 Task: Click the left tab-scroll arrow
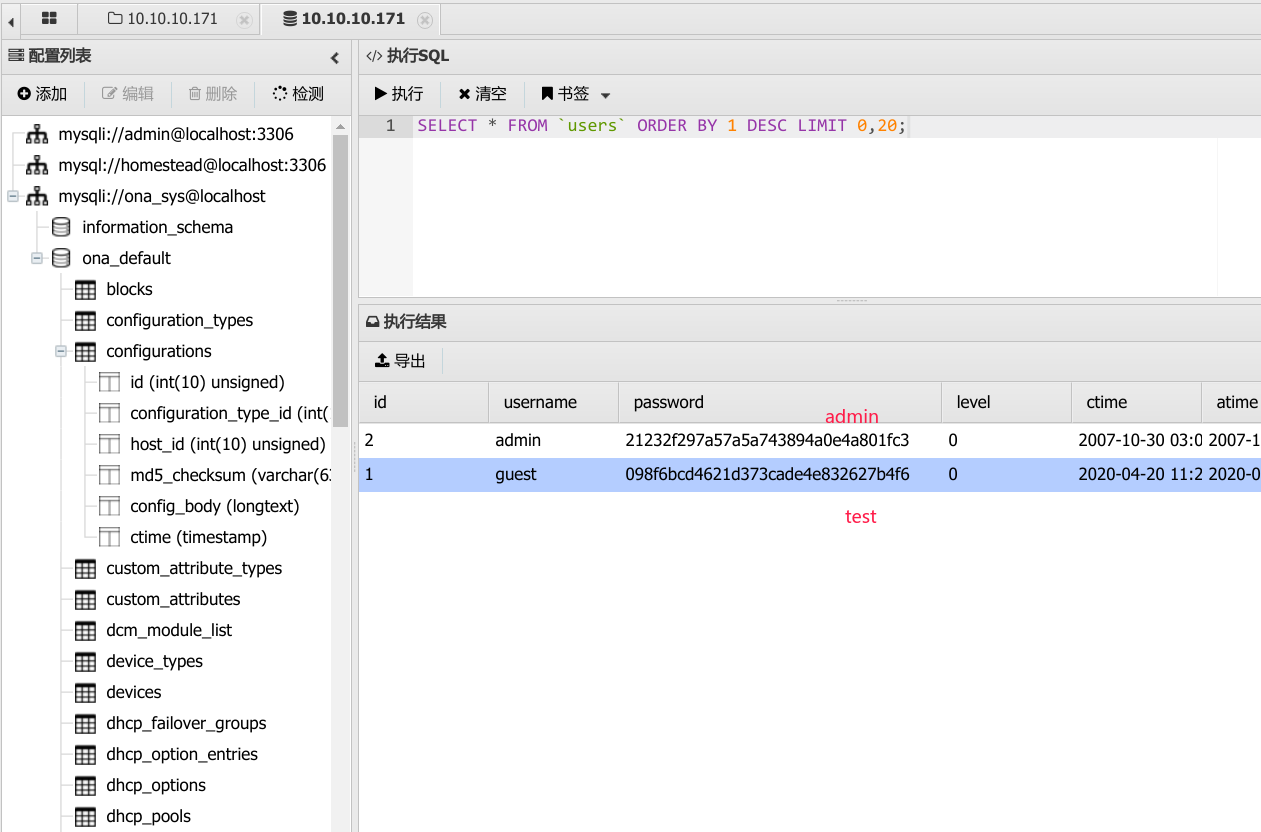click(11, 20)
